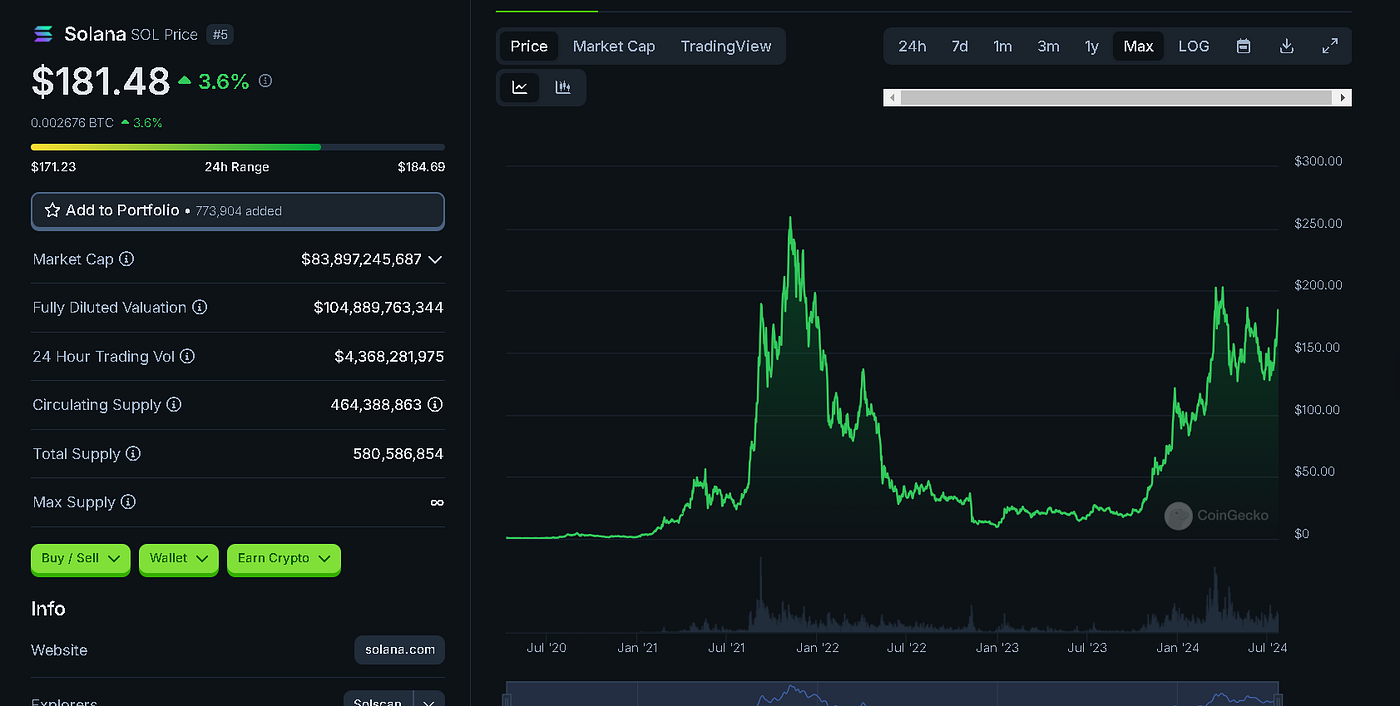Viewport: 1400px width, 706px height.
Task: Open the Fully Diluted Valuation info icon
Action: [200, 307]
